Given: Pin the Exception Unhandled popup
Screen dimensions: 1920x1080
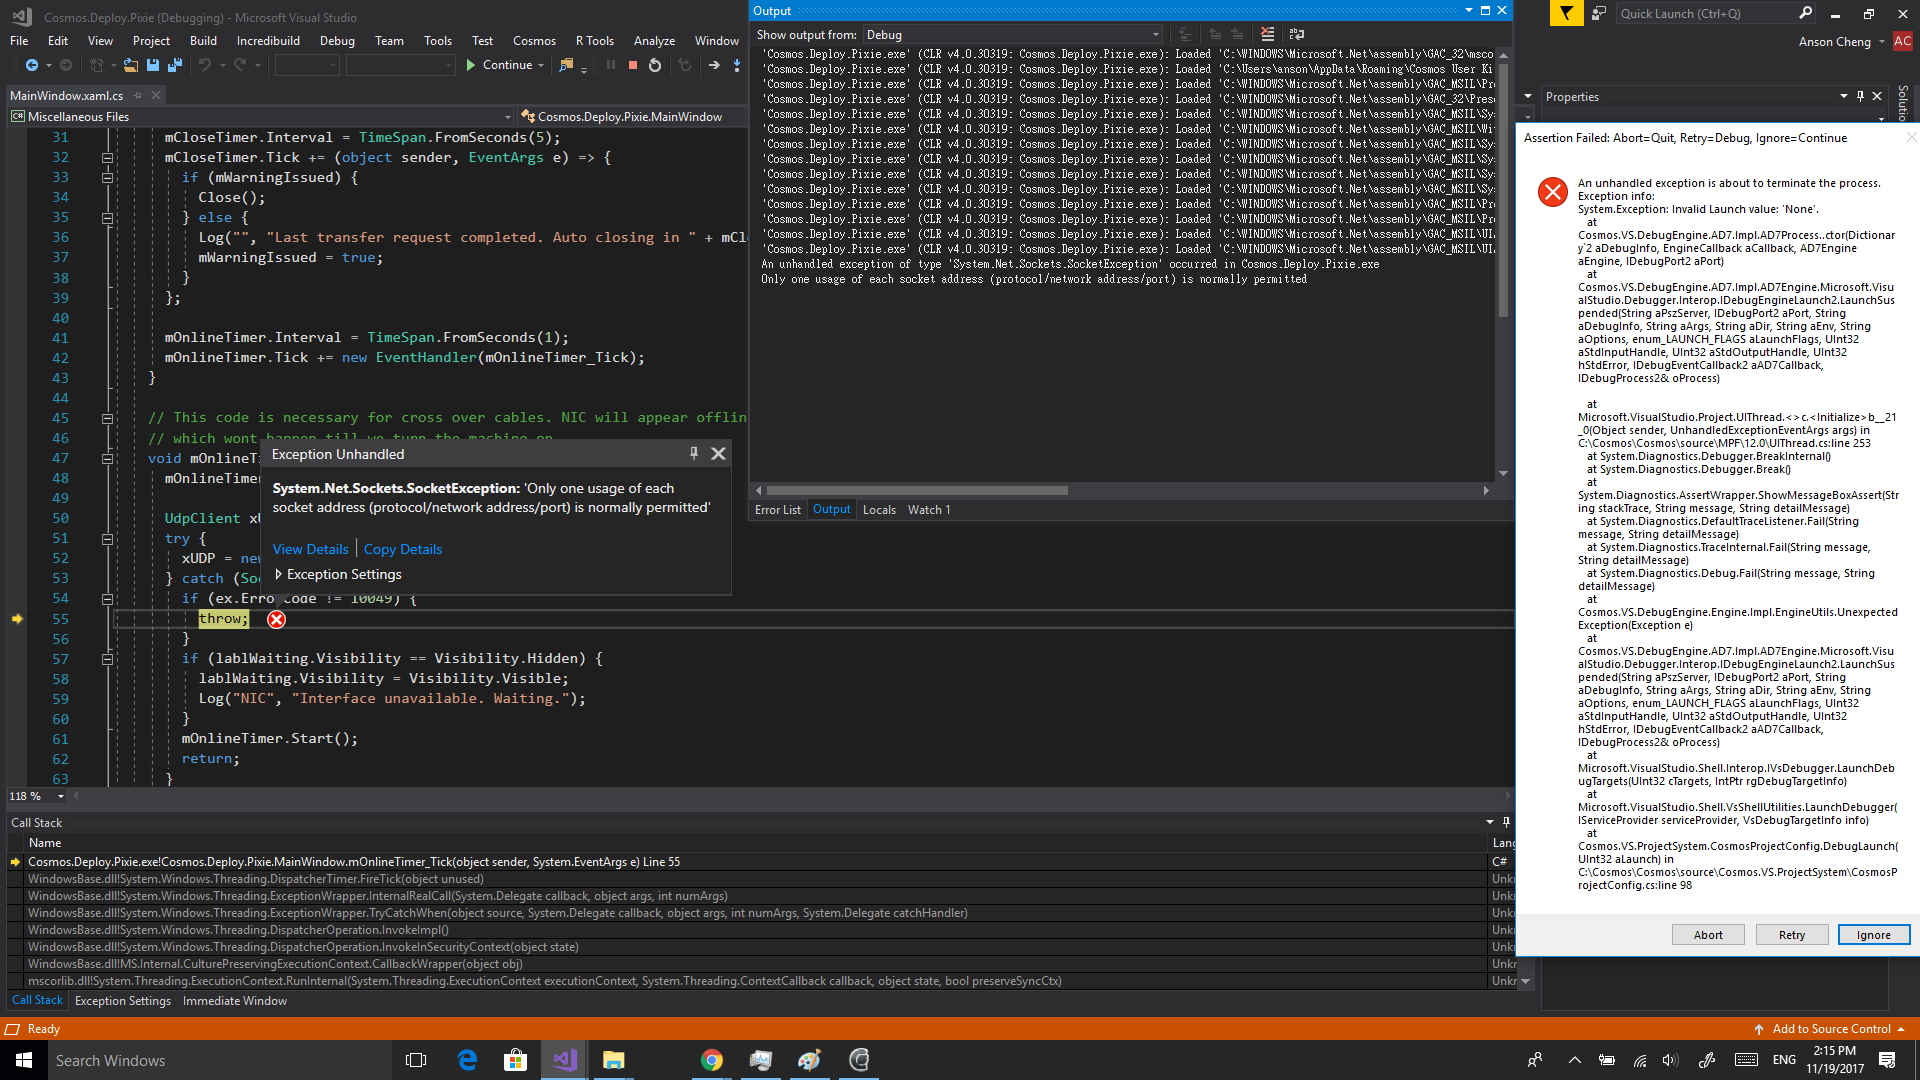Looking at the screenshot, I should click(694, 454).
